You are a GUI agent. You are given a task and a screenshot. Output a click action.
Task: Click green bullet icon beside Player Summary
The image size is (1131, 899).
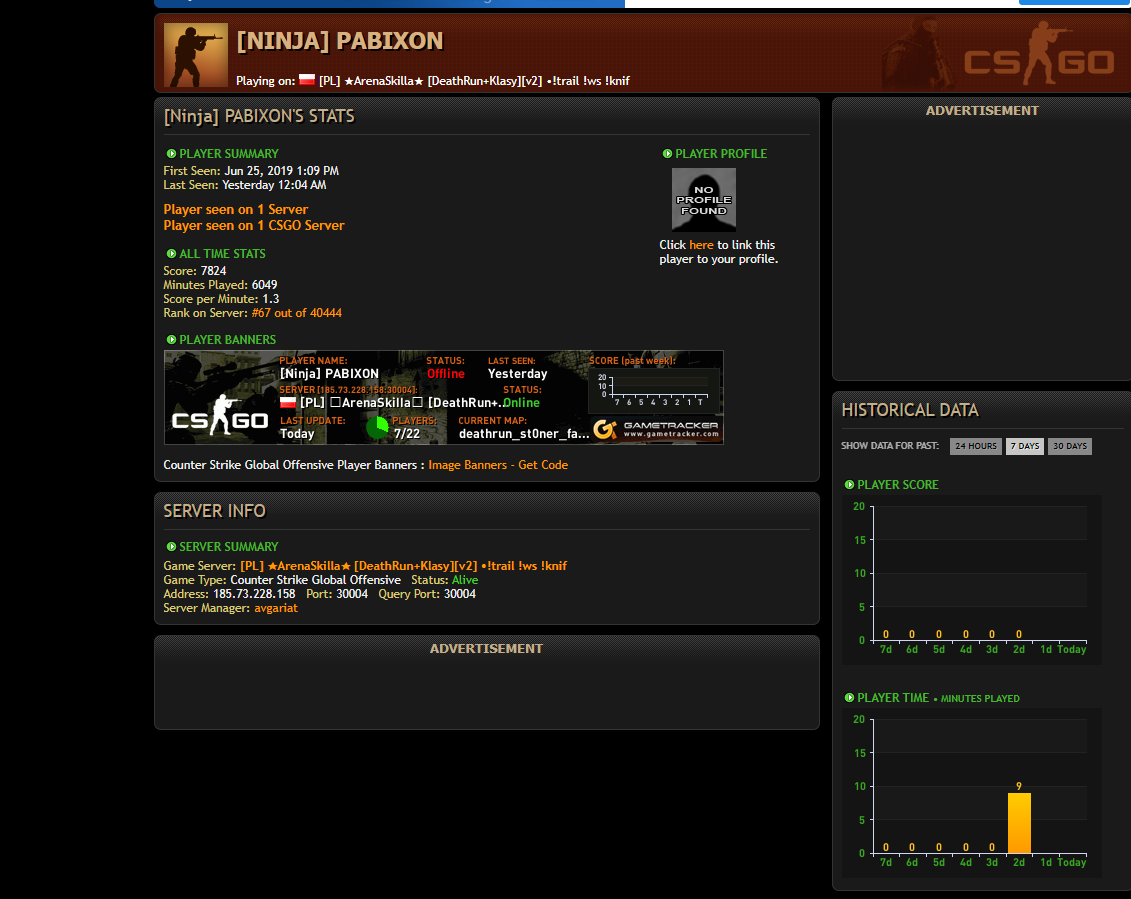172,154
